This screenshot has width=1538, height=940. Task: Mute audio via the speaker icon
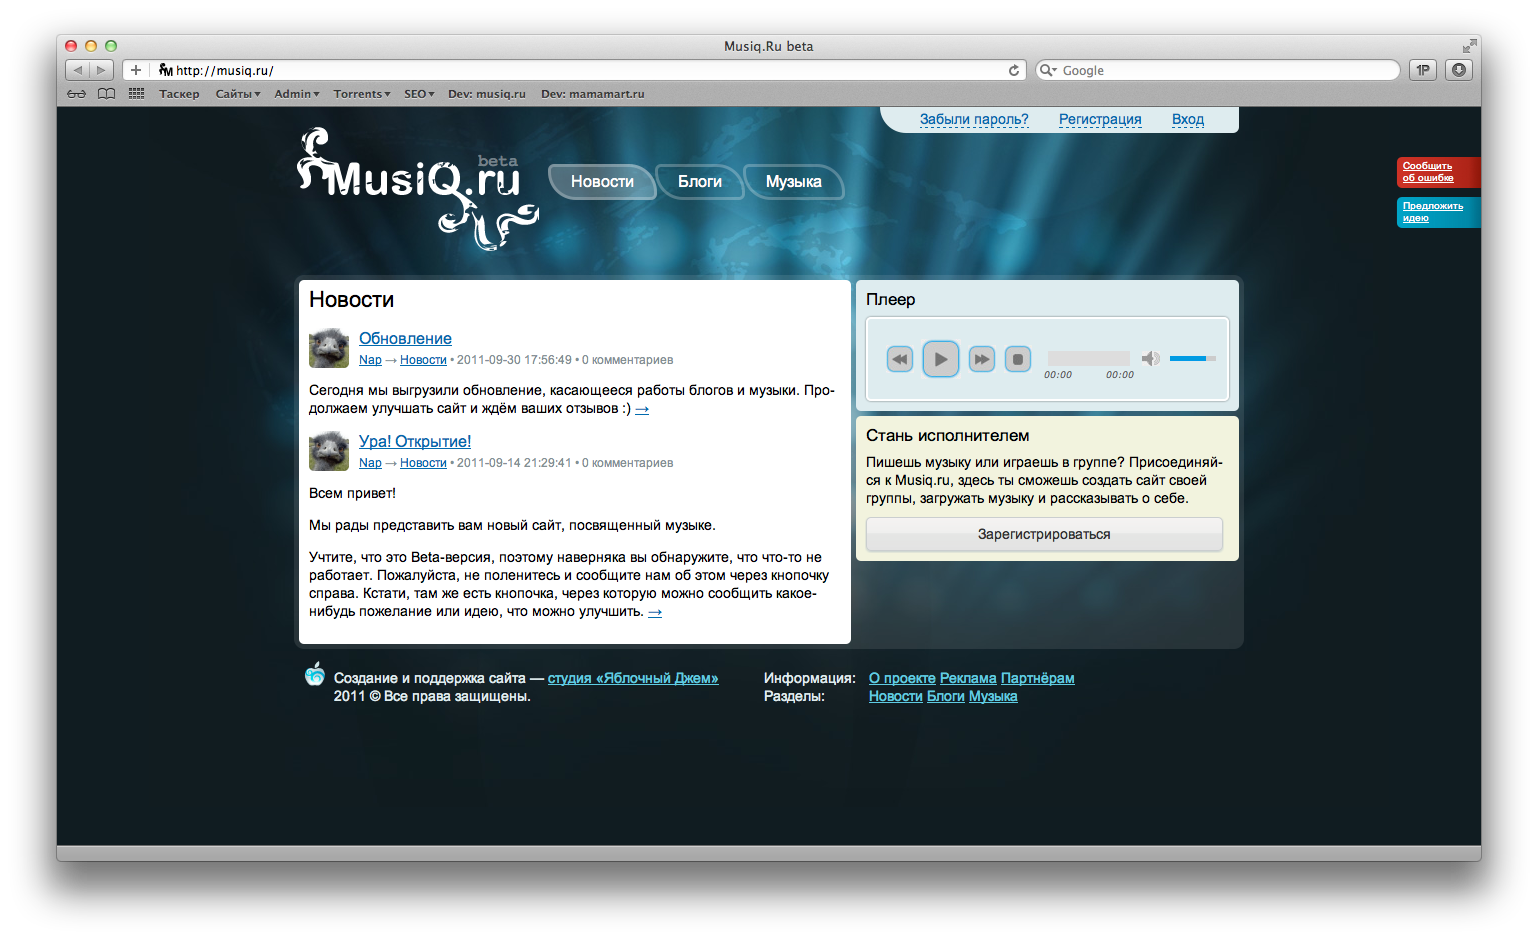point(1152,358)
